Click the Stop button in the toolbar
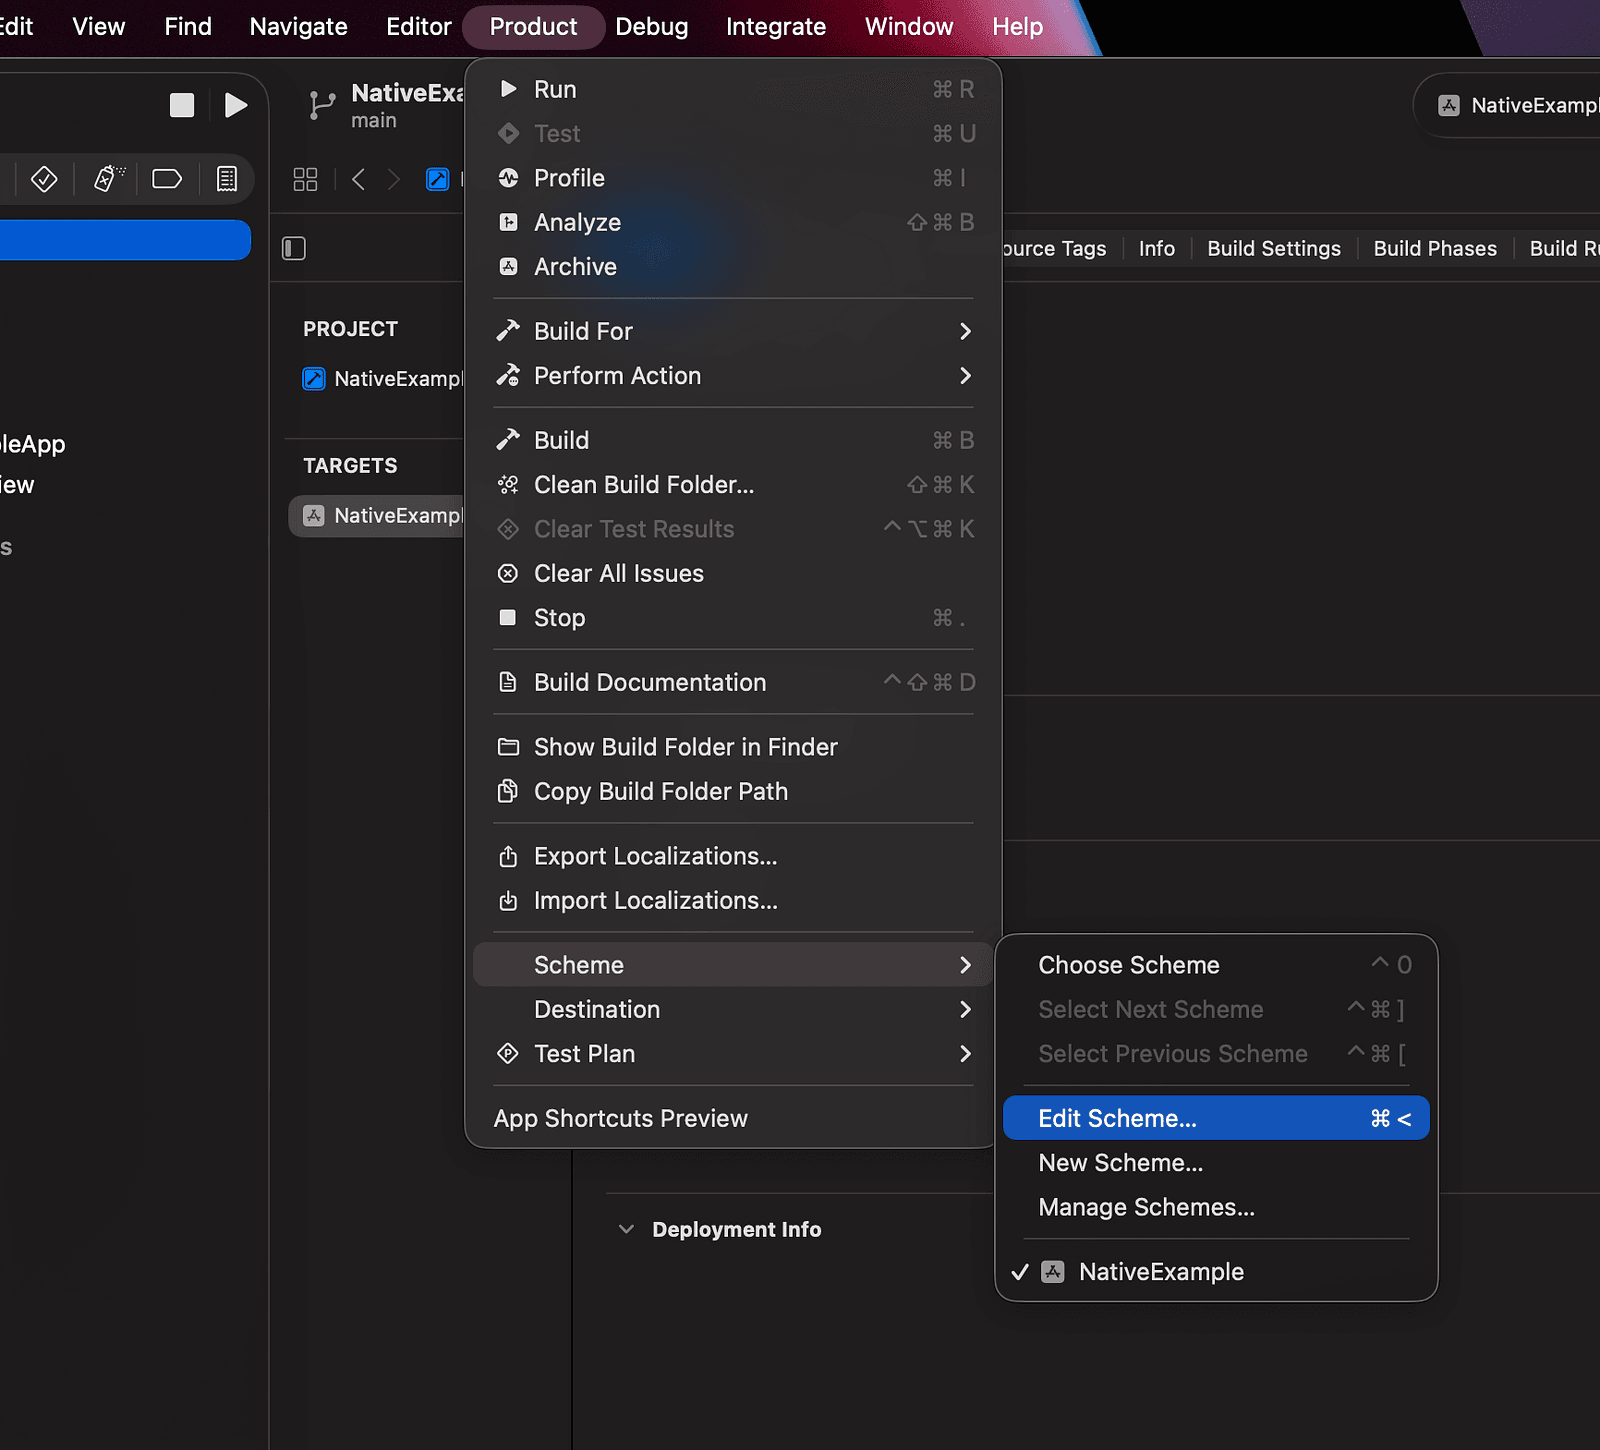Image resolution: width=1600 pixels, height=1450 pixels. tap(182, 105)
